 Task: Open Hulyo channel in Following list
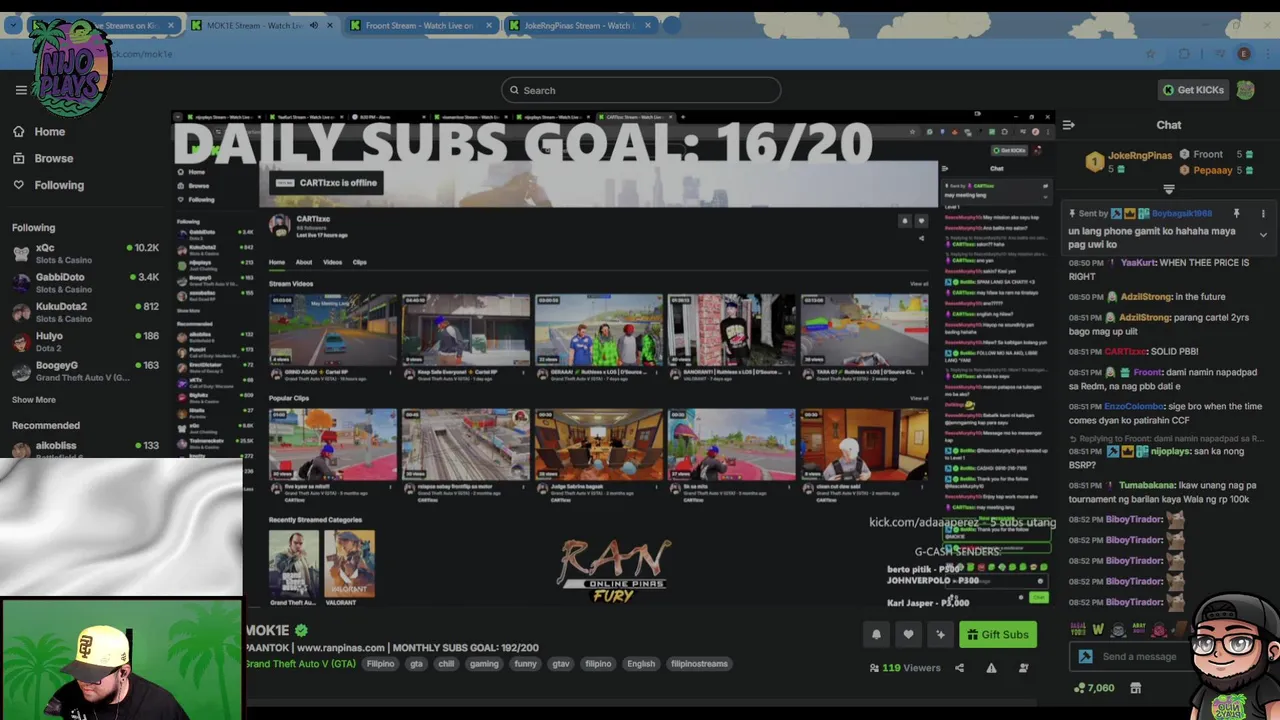click(85, 342)
